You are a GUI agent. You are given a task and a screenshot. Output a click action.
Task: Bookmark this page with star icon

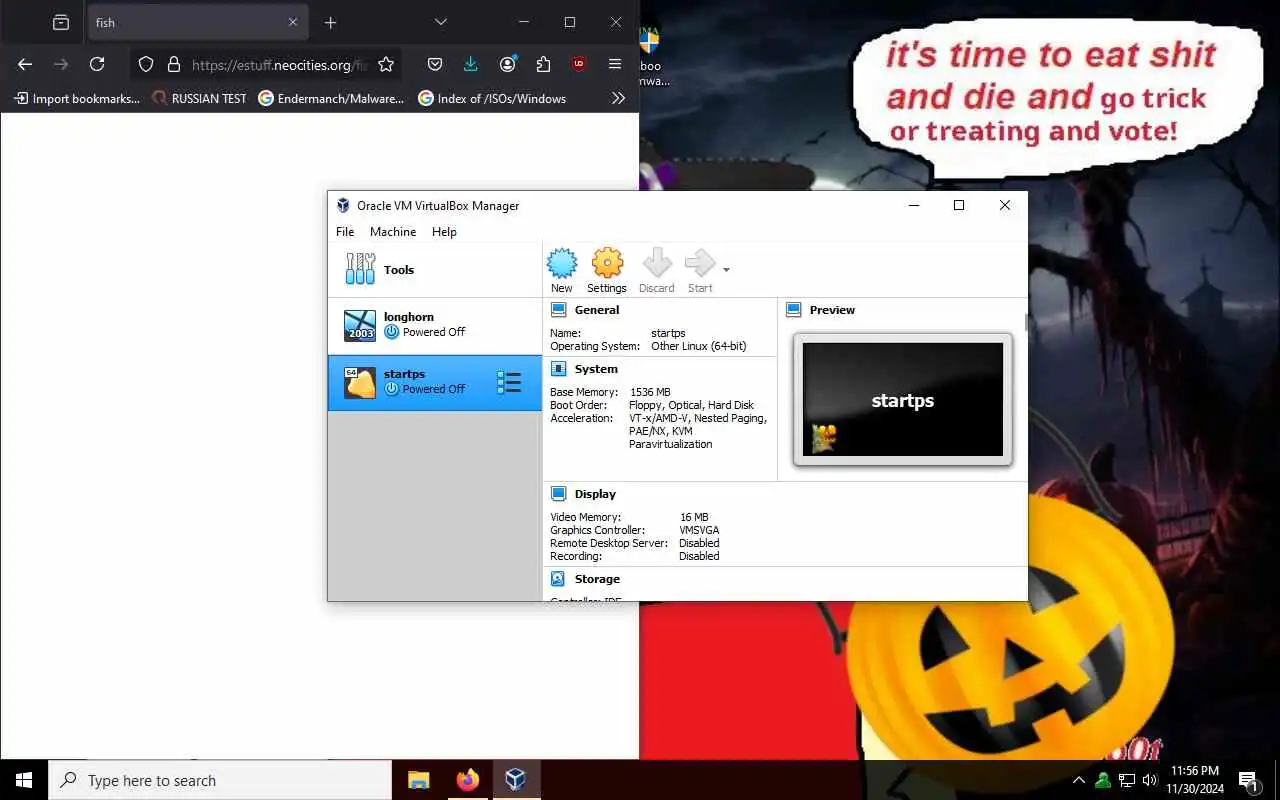click(x=386, y=64)
